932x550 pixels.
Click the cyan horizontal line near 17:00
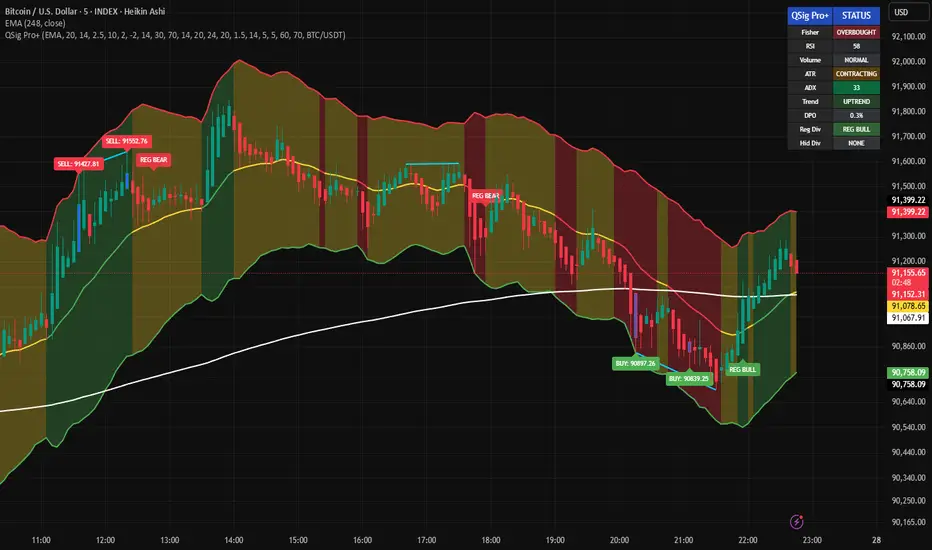[x=432, y=164]
